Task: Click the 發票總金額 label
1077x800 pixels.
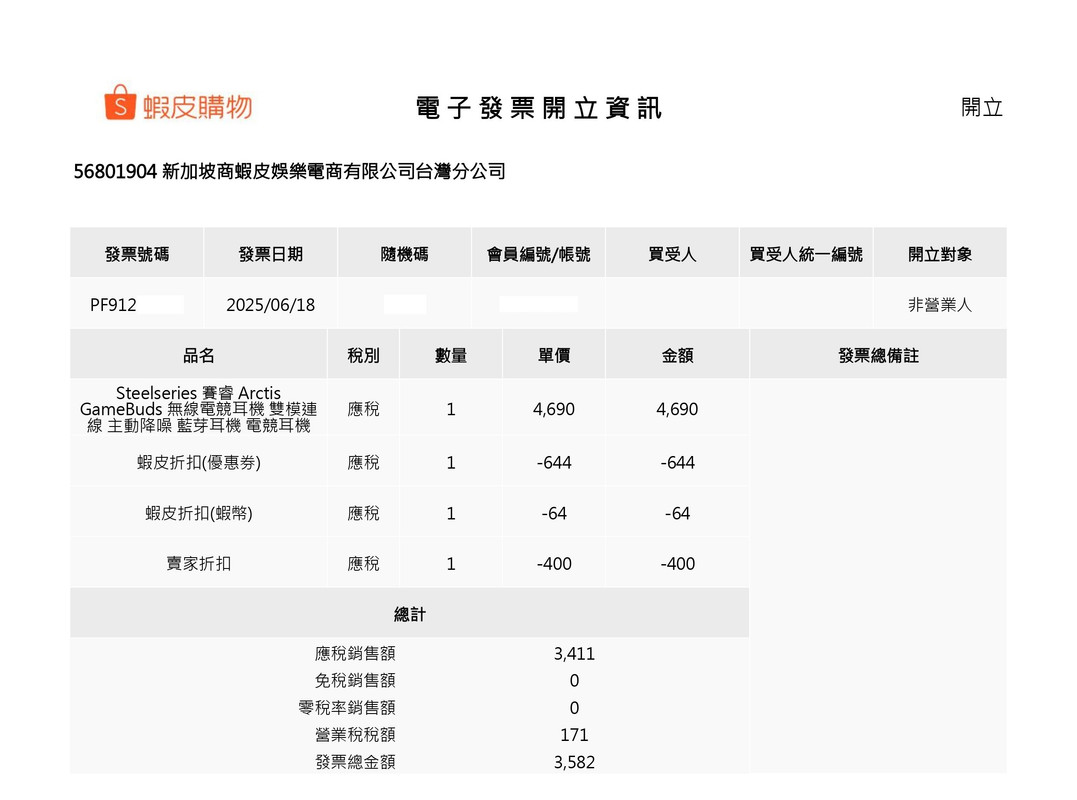Action: click(x=355, y=762)
